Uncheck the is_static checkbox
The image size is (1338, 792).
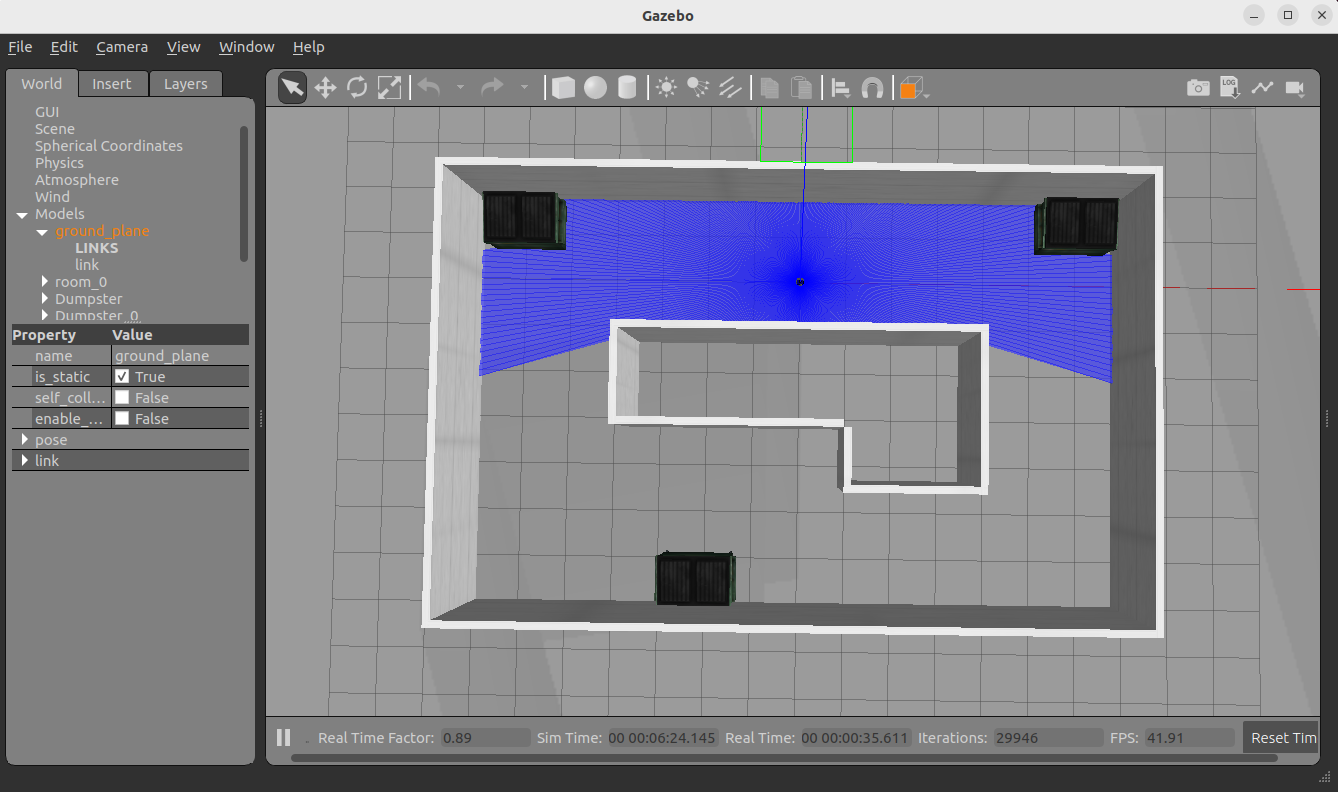122,377
